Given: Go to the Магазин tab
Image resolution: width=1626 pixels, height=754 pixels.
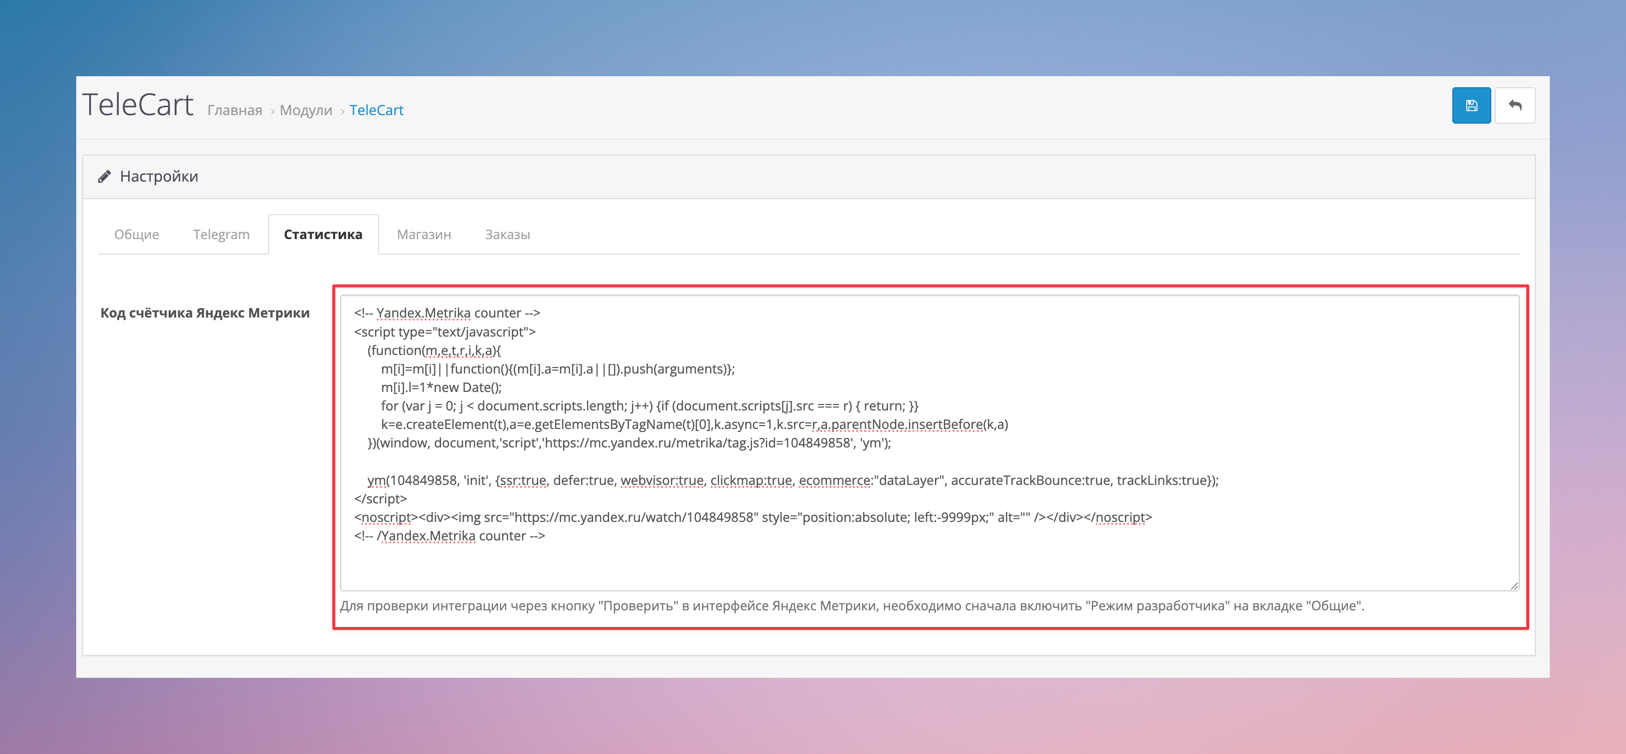Looking at the screenshot, I should click(x=424, y=235).
